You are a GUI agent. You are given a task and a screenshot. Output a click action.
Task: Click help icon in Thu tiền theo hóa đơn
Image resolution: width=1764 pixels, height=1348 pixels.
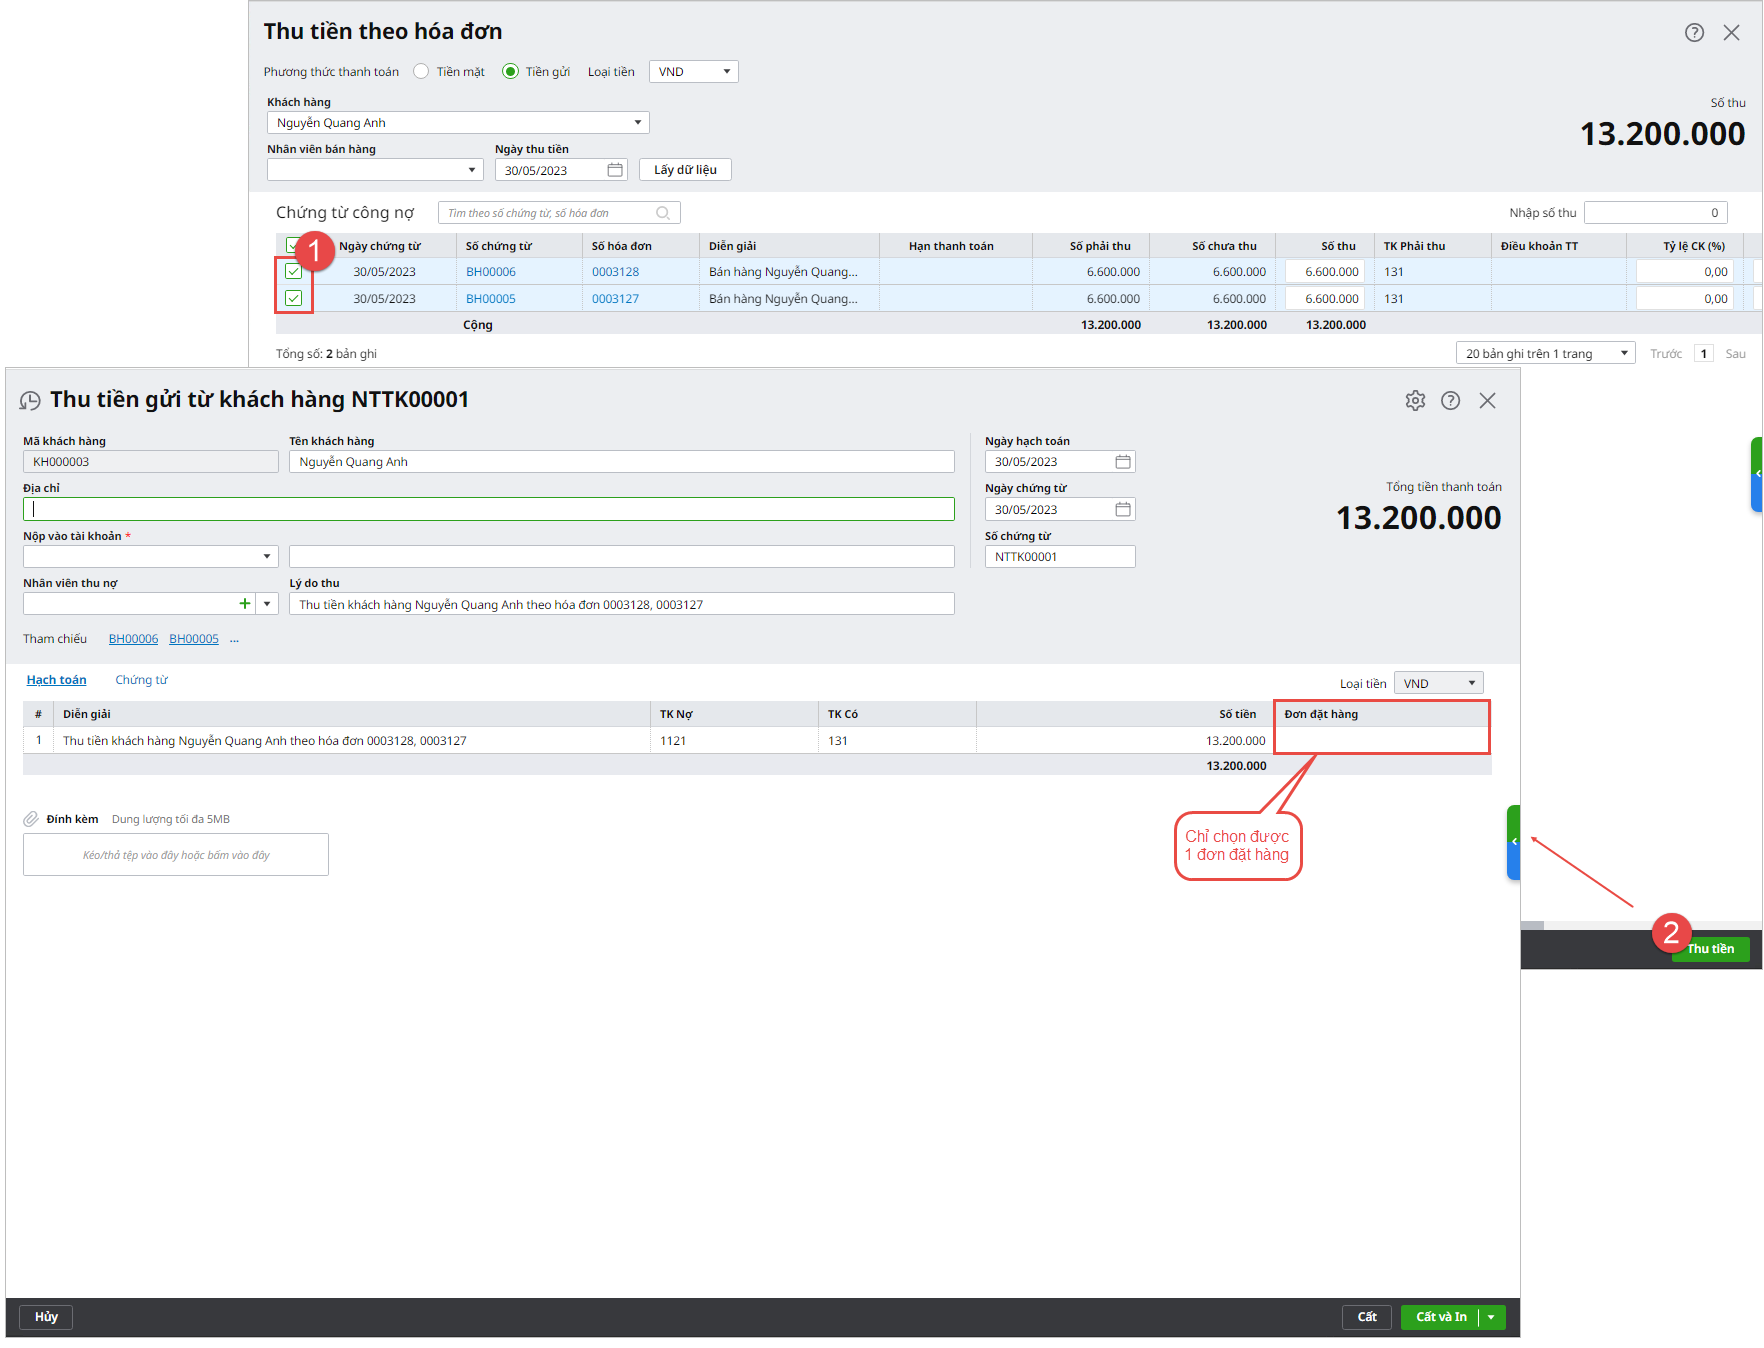click(1694, 33)
